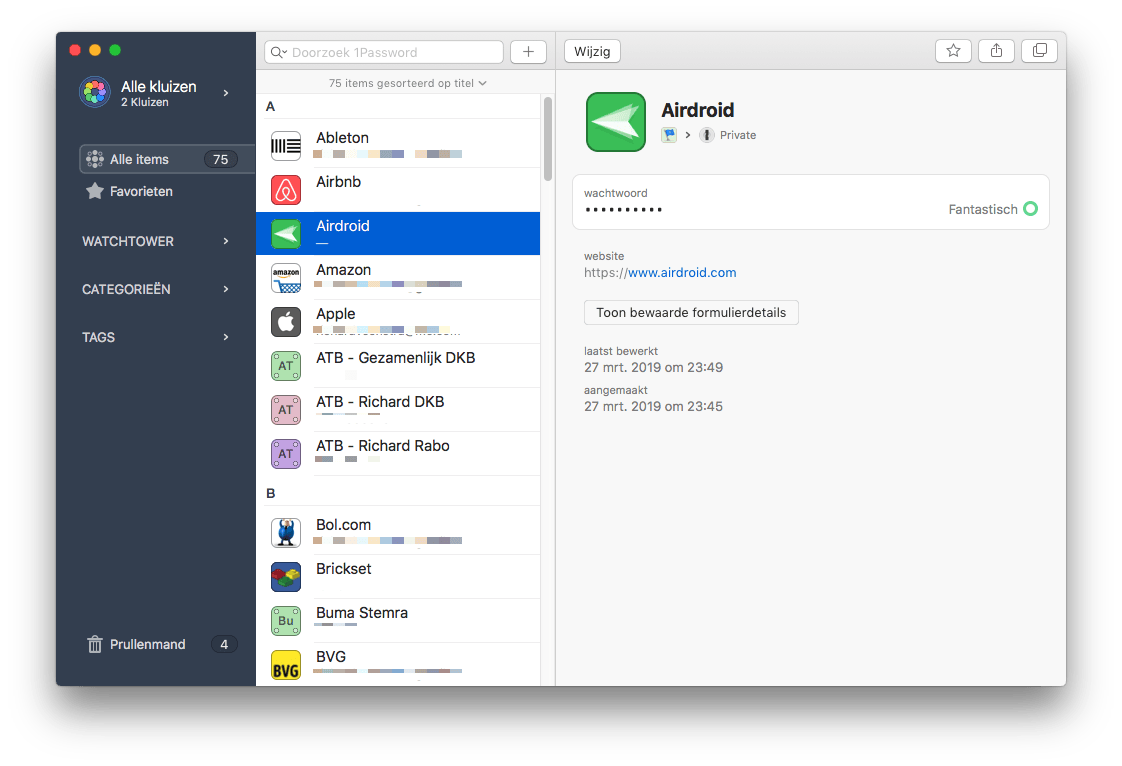Image resolution: width=1122 pixels, height=766 pixels.
Task: Click the Private vault icon
Action: click(706, 135)
